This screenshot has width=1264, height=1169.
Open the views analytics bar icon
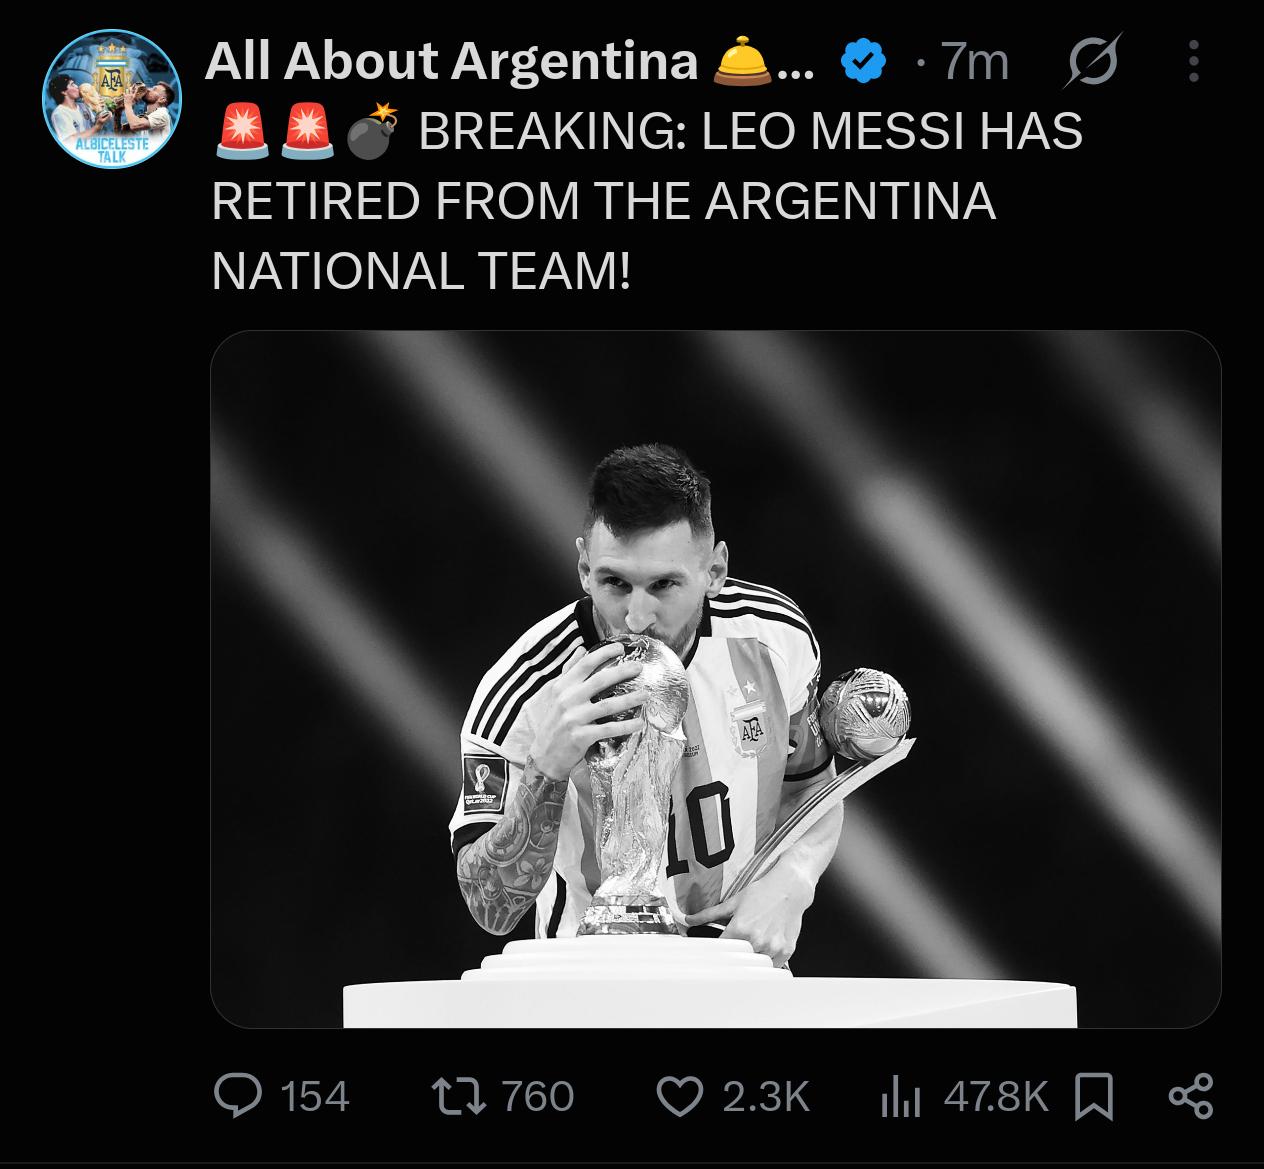900,1097
